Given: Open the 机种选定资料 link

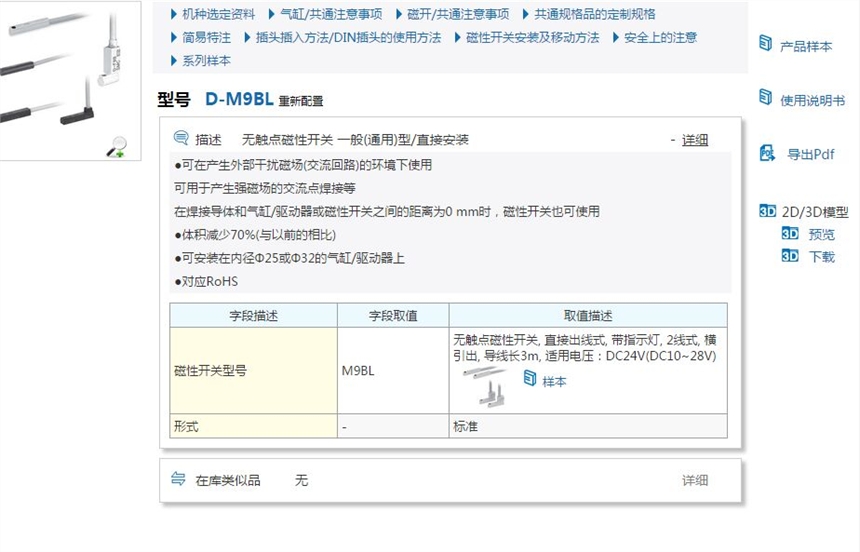Looking at the screenshot, I should 218,14.
